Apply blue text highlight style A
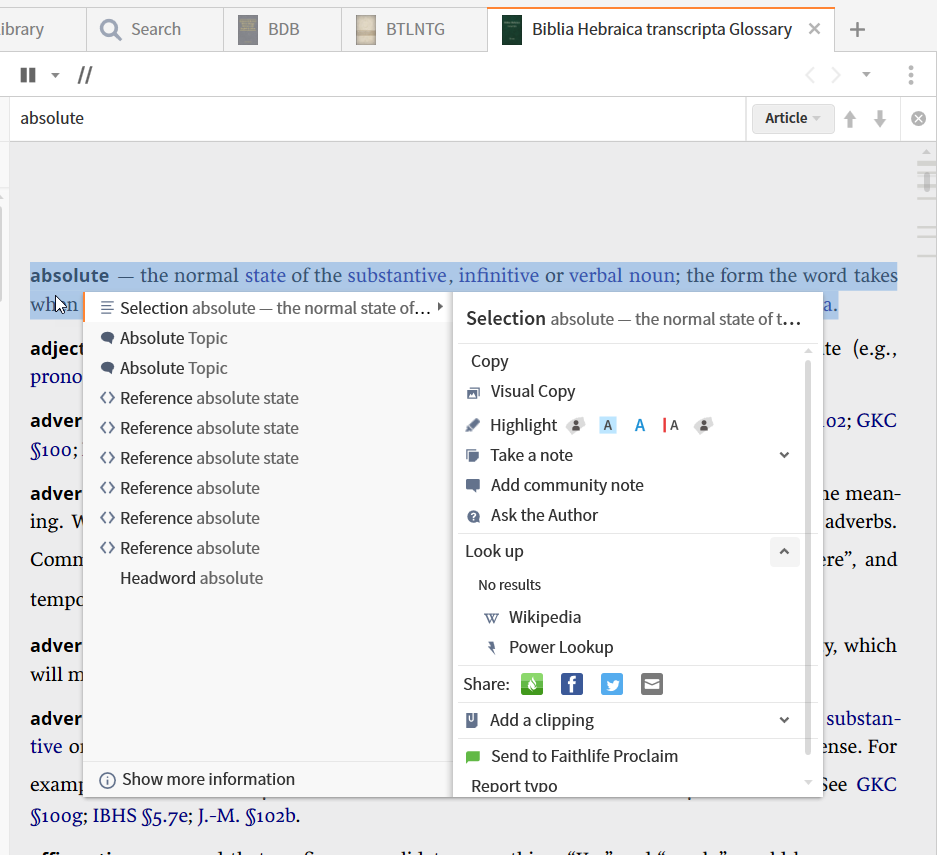Screen dimensions: 937x855 tap(639, 425)
